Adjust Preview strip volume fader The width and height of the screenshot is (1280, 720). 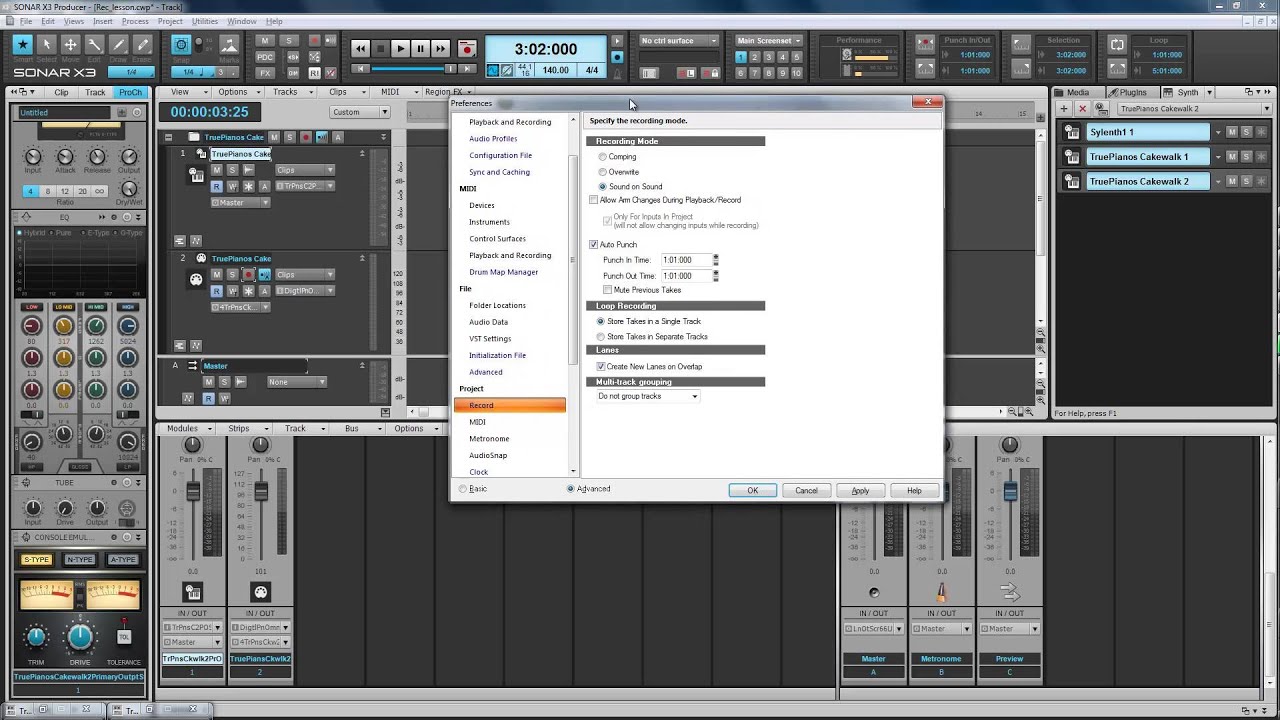1010,492
